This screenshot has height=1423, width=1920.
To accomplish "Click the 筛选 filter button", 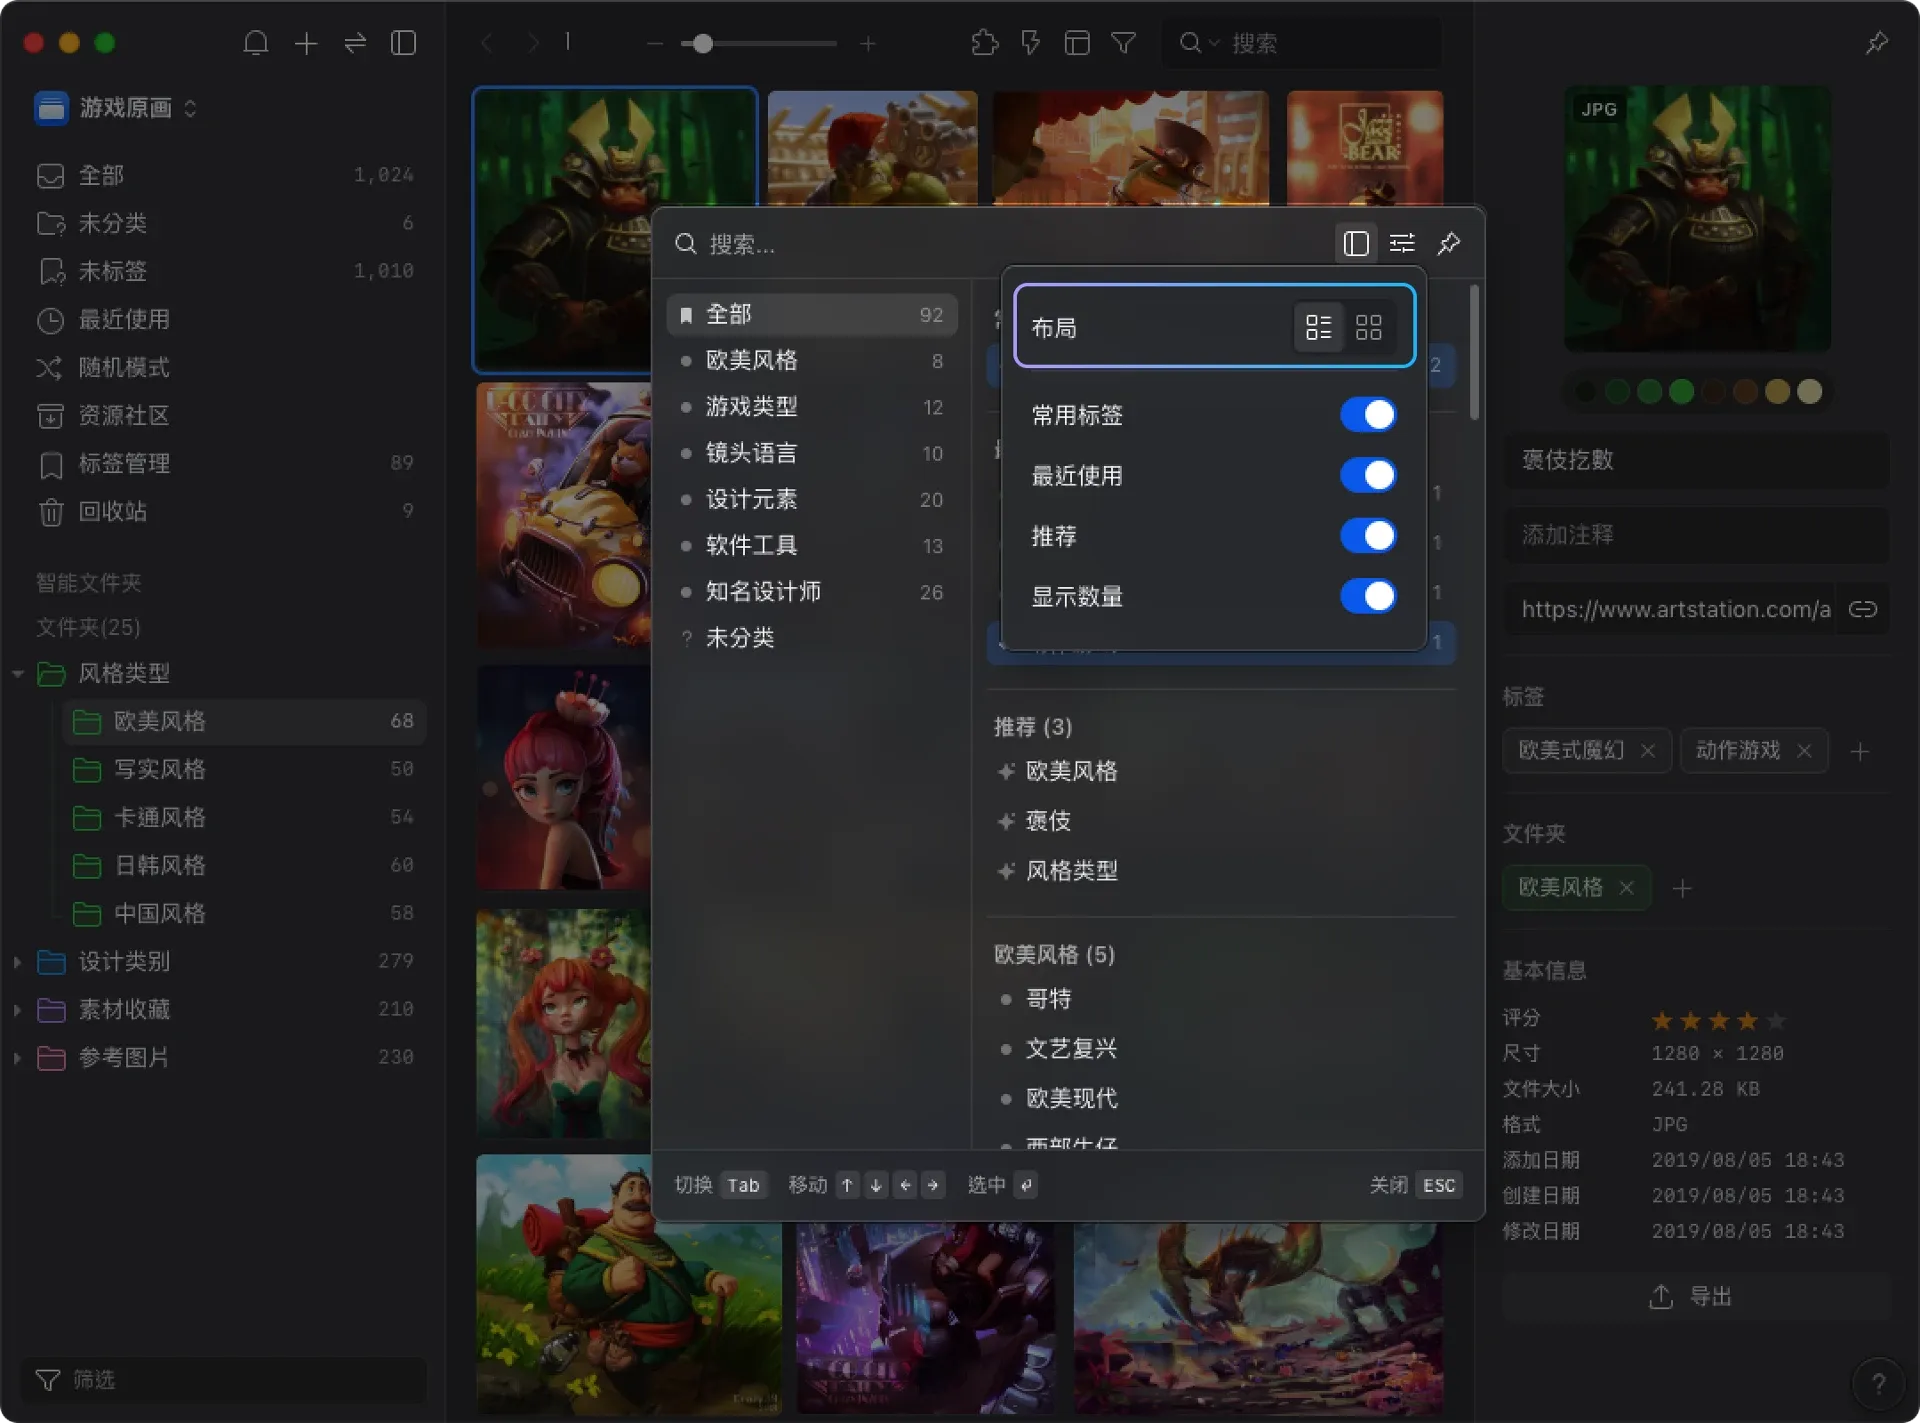I will tap(224, 1379).
